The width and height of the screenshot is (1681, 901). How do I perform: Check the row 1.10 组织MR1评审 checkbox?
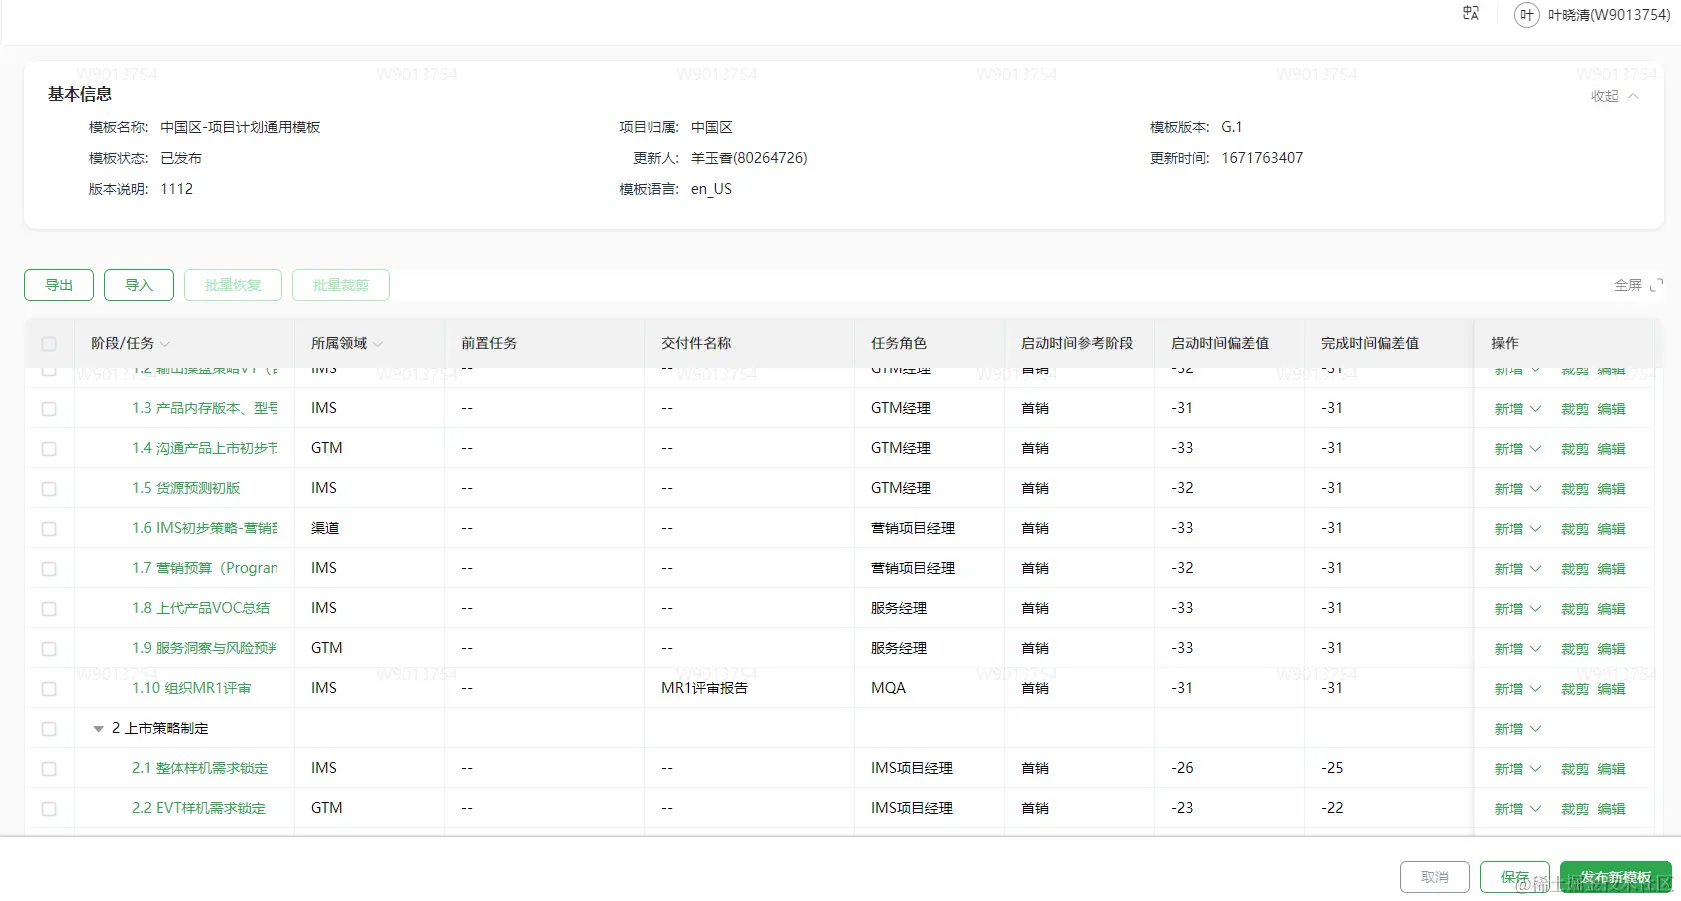(49, 689)
